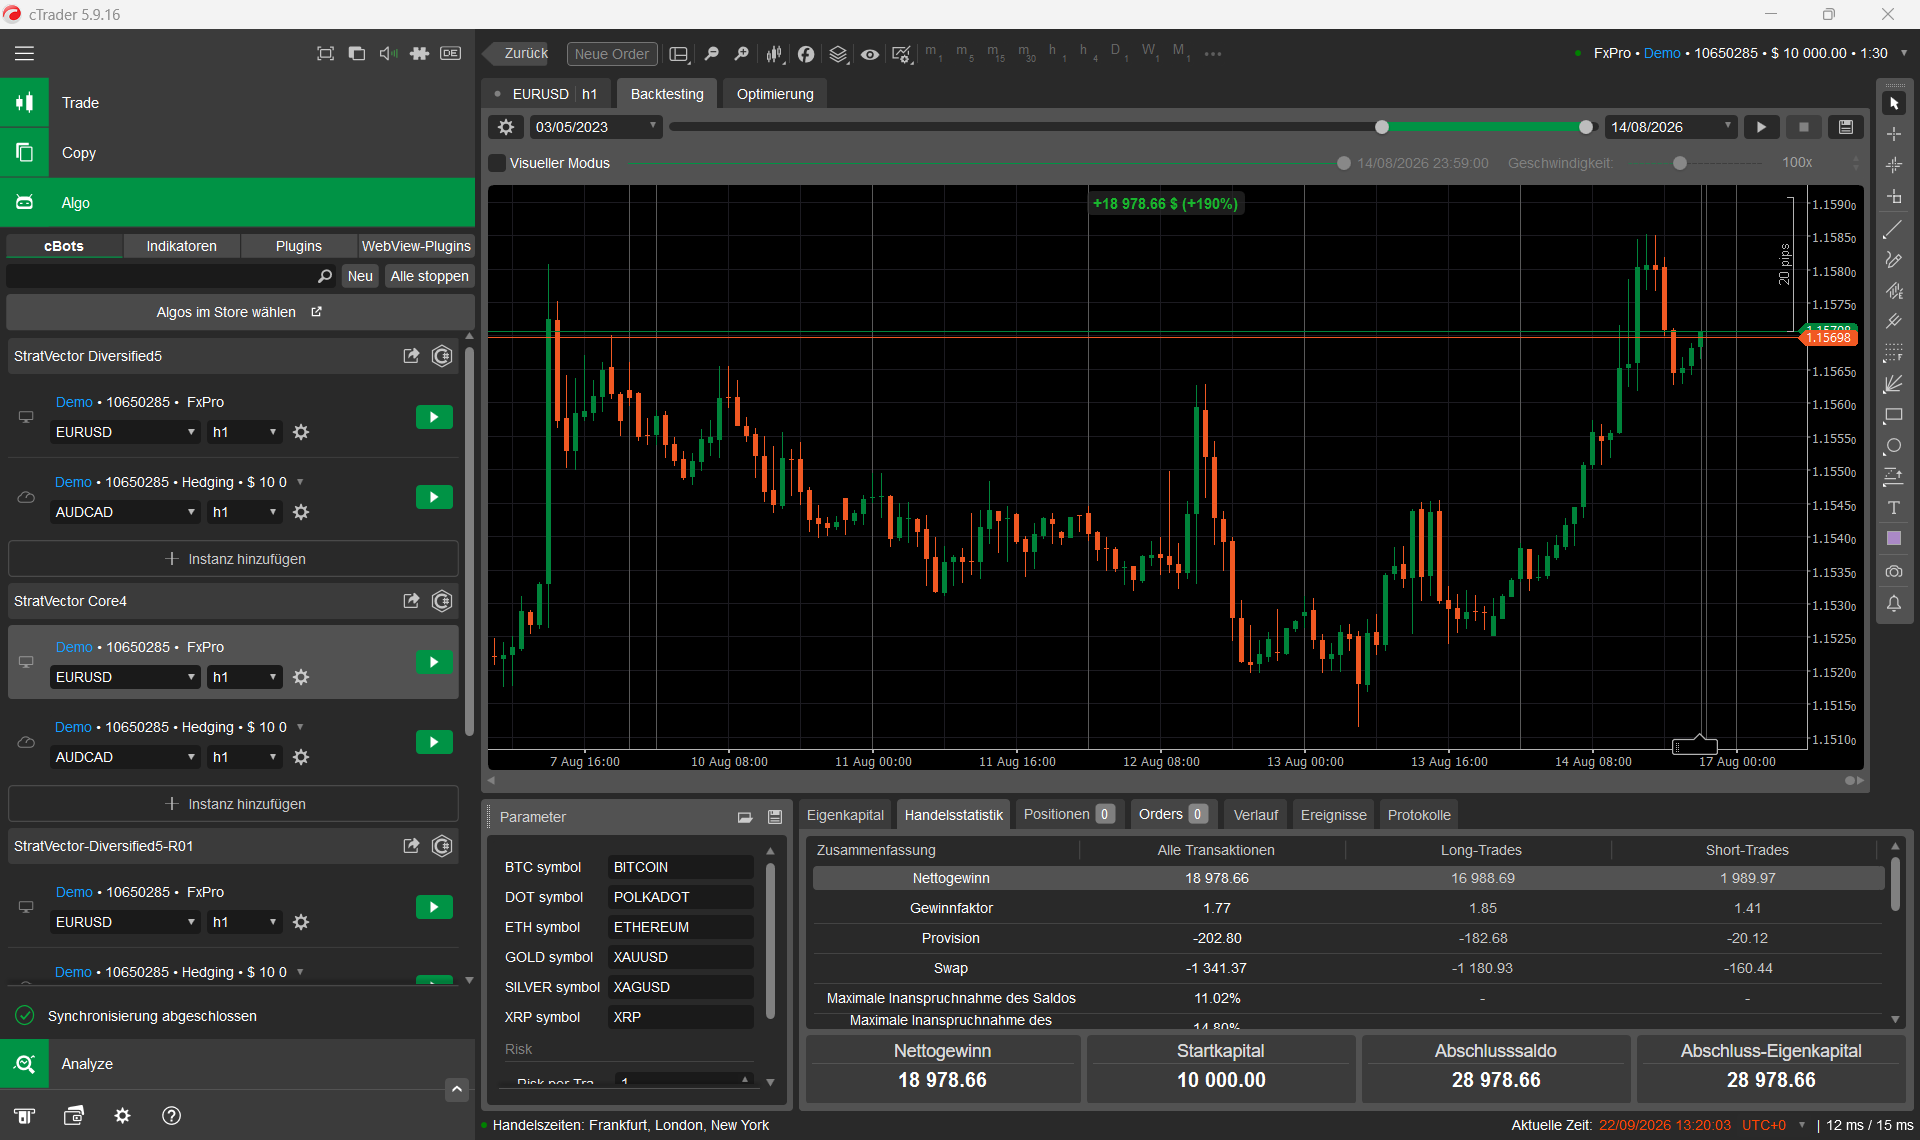Image resolution: width=1920 pixels, height=1140 pixels.
Task: Select the rectangle shape tool
Action: click(1894, 415)
